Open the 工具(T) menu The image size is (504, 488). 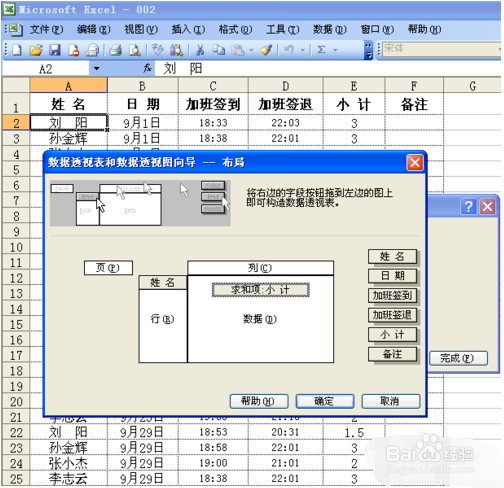283,30
